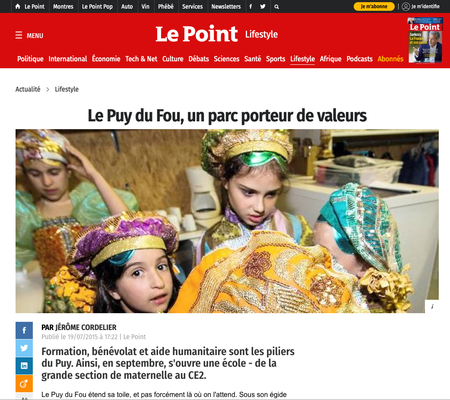Open Le Point magazine cover thumbnail
This screenshot has width=450, height=400.
click(x=425, y=40)
